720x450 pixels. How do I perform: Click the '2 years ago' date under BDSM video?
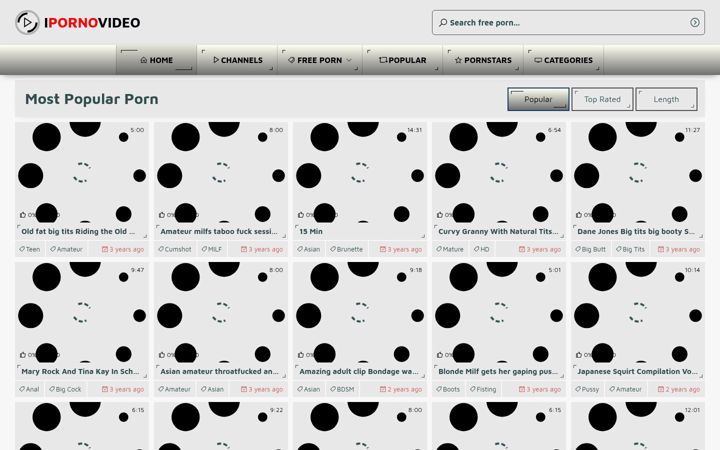point(400,389)
